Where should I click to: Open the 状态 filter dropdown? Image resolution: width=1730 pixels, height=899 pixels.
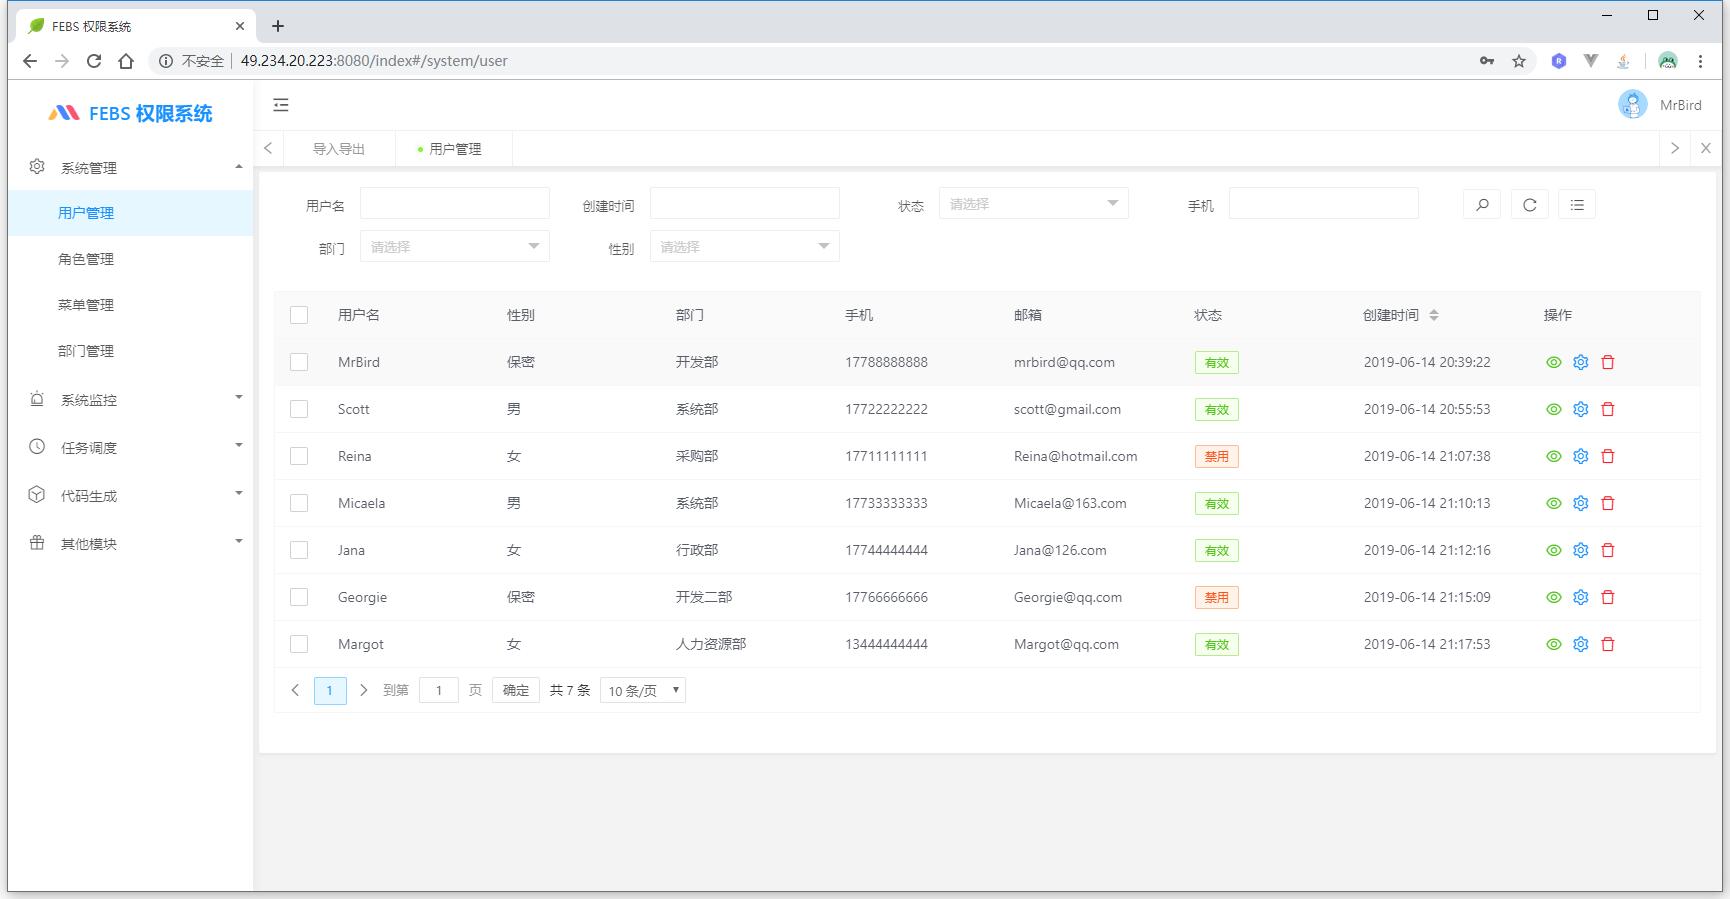point(1034,204)
